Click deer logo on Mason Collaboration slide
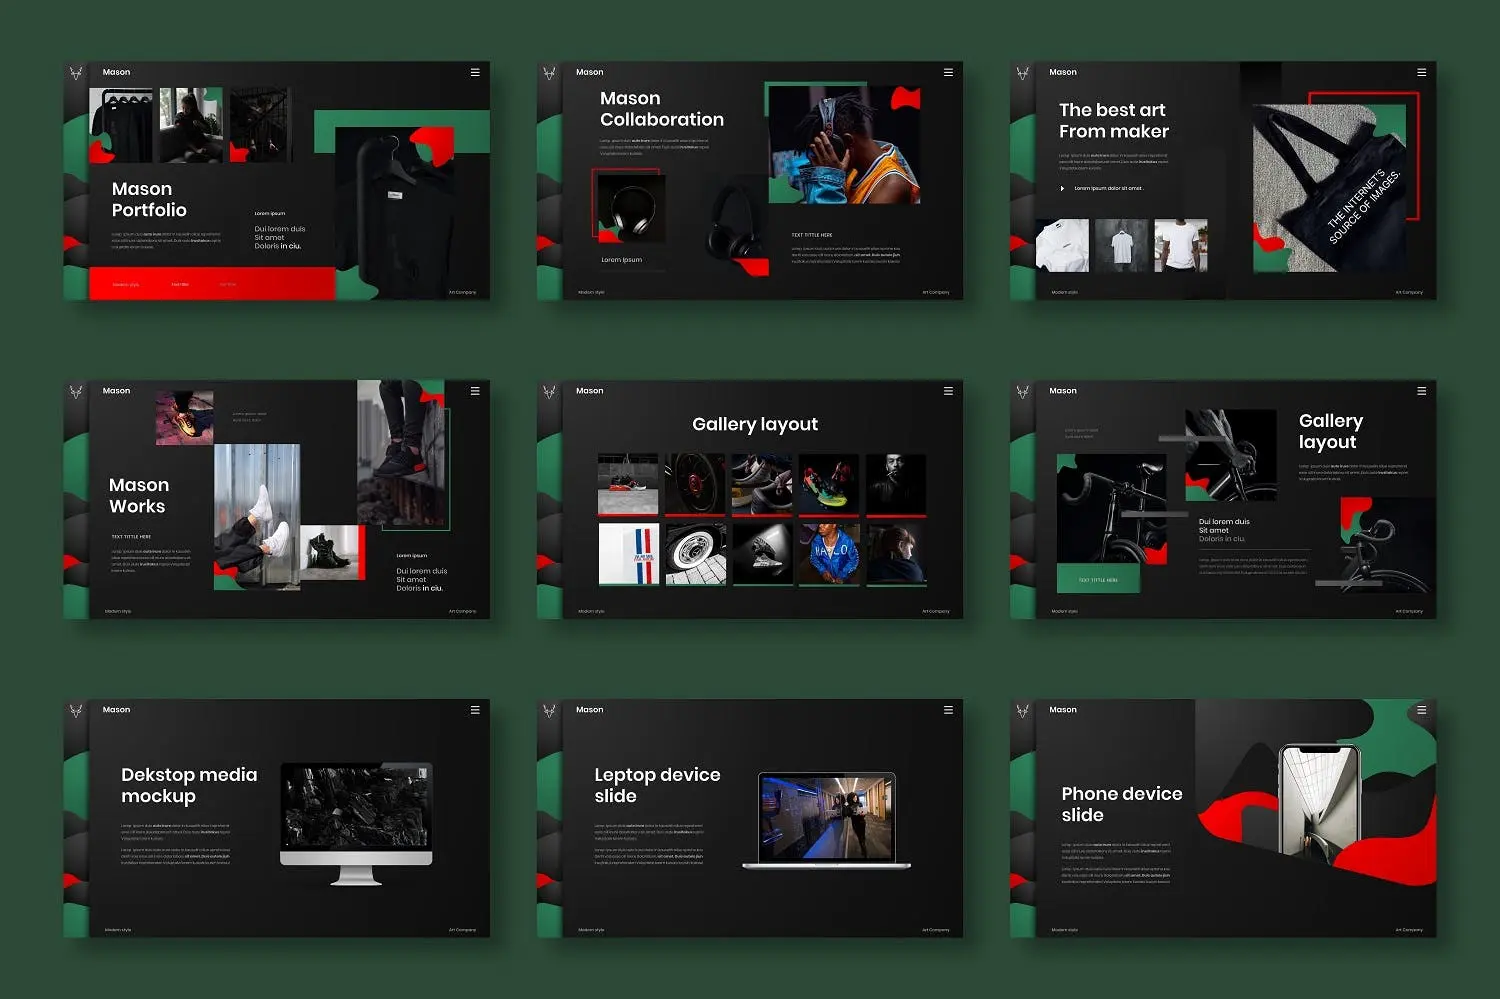Screen dimensions: 1500x999 [x=549, y=73]
